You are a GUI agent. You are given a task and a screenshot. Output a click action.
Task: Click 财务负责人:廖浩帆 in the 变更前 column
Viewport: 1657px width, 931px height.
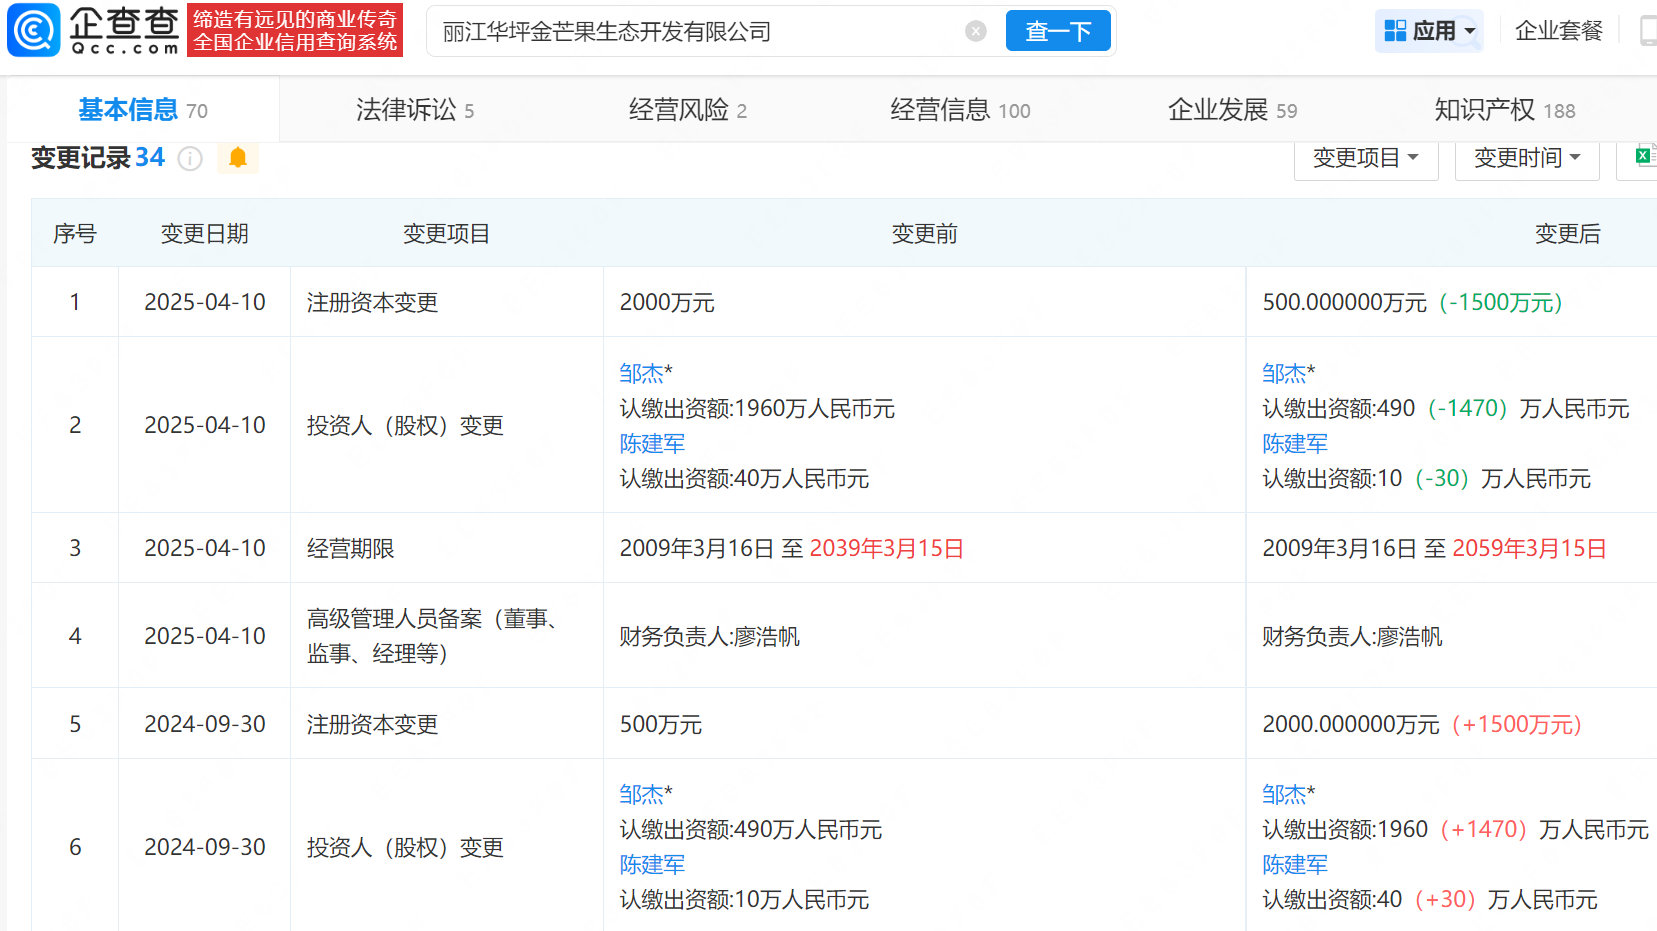point(710,637)
